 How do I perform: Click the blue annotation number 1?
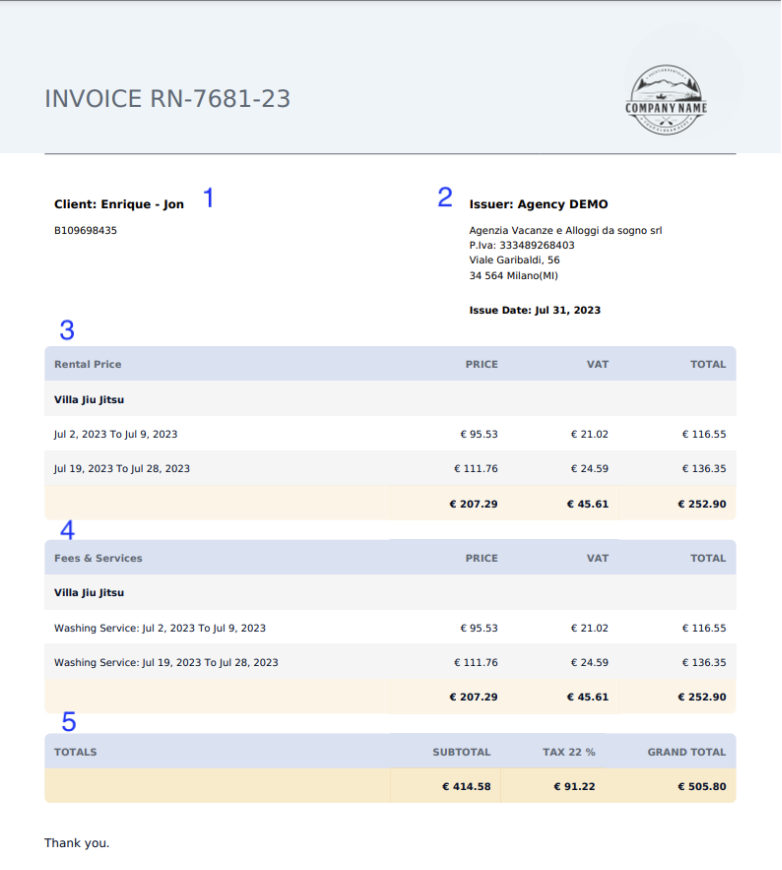(x=208, y=198)
